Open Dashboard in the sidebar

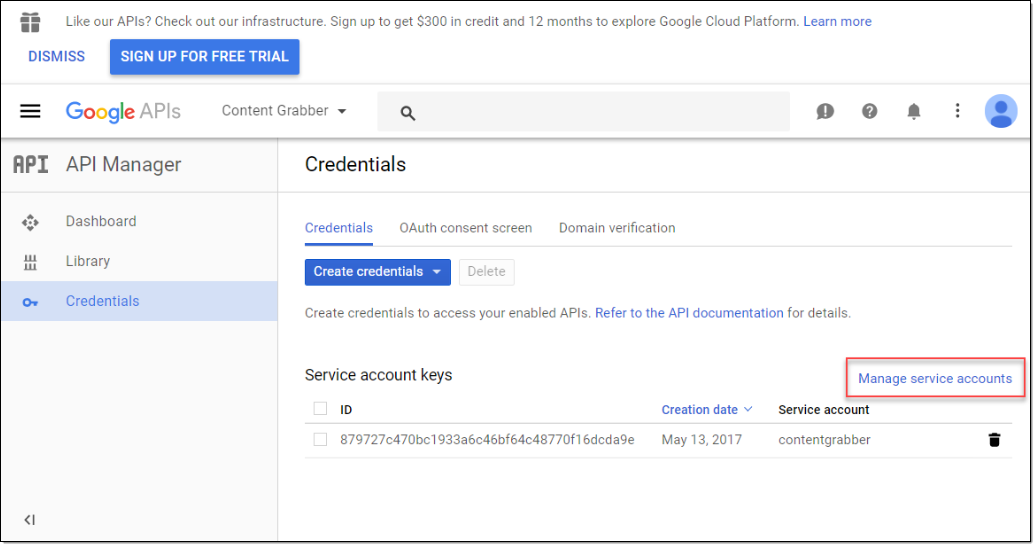(101, 222)
